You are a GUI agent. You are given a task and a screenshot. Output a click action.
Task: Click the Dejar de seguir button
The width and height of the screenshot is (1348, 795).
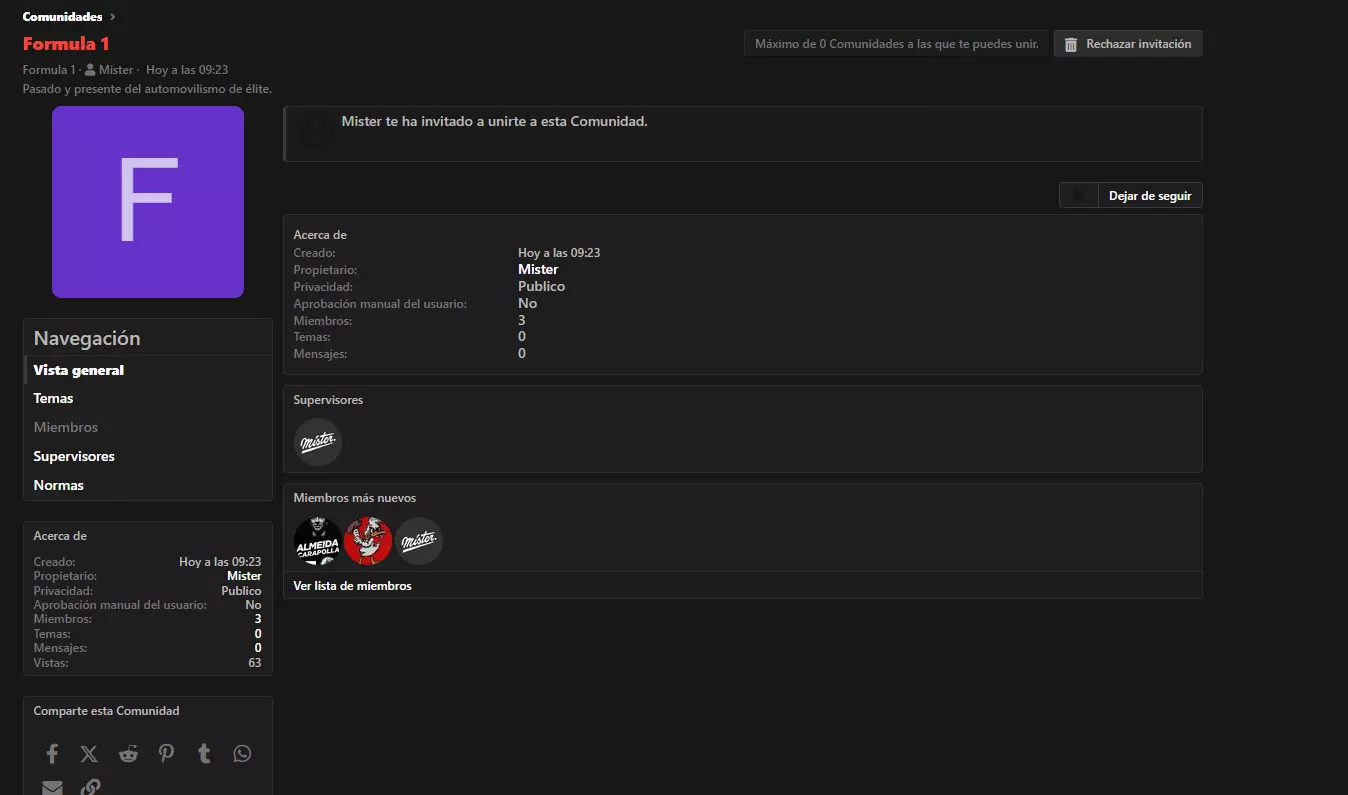point(1150,196)
